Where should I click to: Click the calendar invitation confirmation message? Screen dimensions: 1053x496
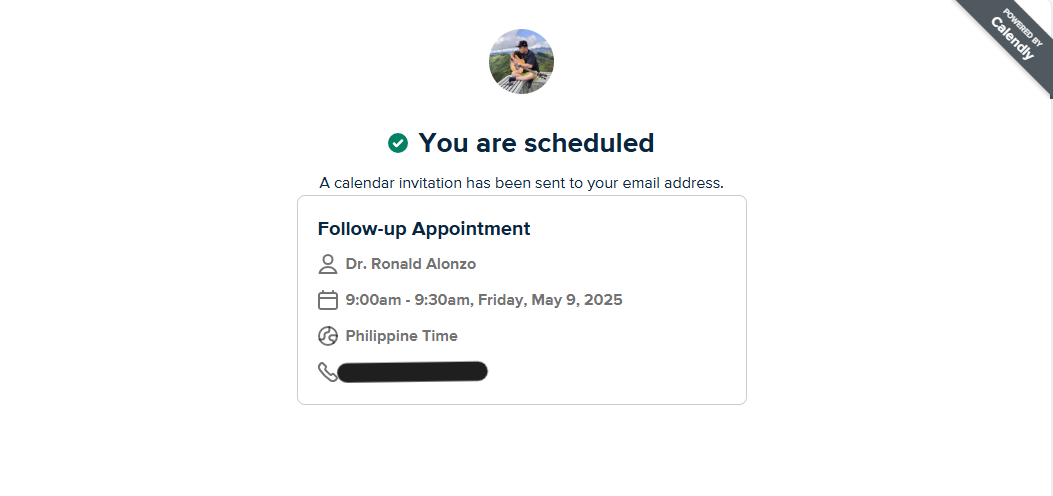point(521,183)
